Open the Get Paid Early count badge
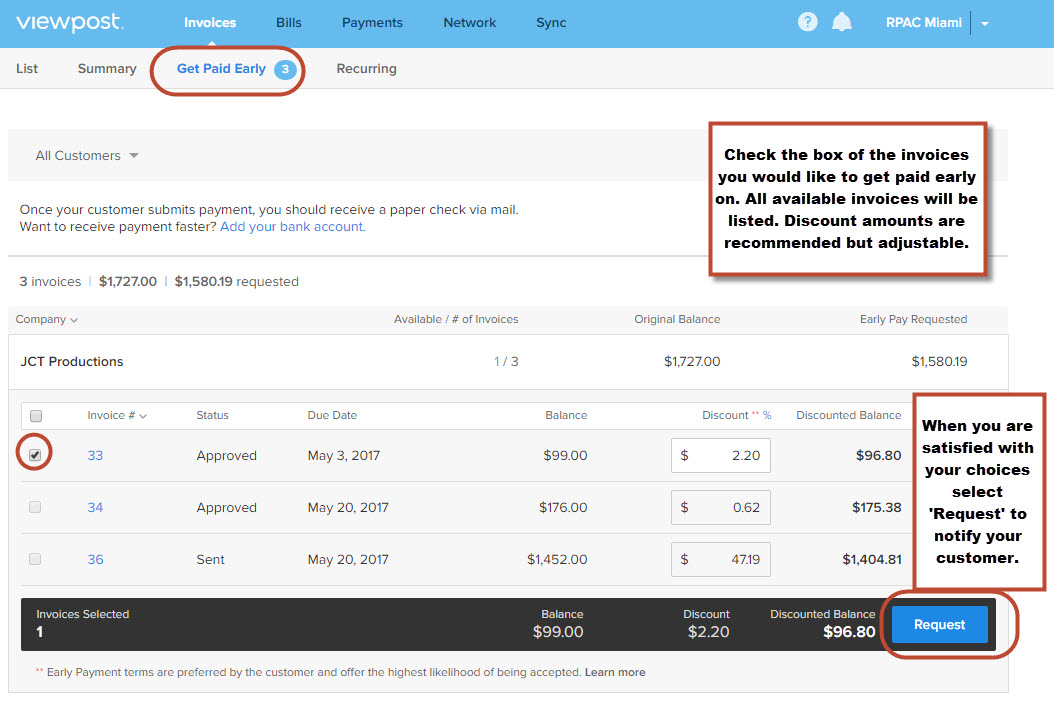The image size is (1054, 721). point(285,69)
